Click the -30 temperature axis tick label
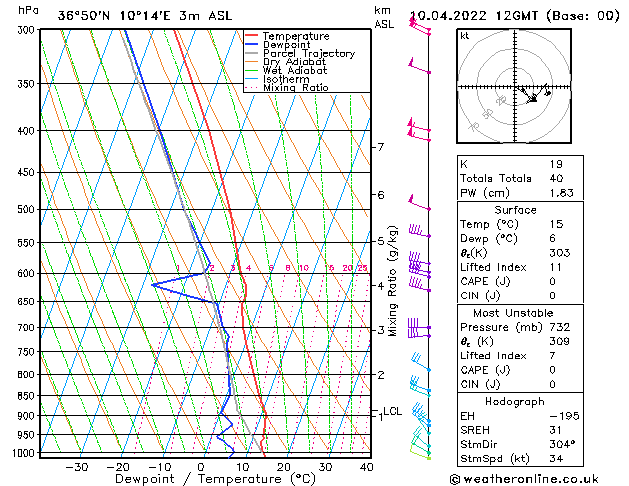This screenshot has width=629, height=486. tap(77, 467)
